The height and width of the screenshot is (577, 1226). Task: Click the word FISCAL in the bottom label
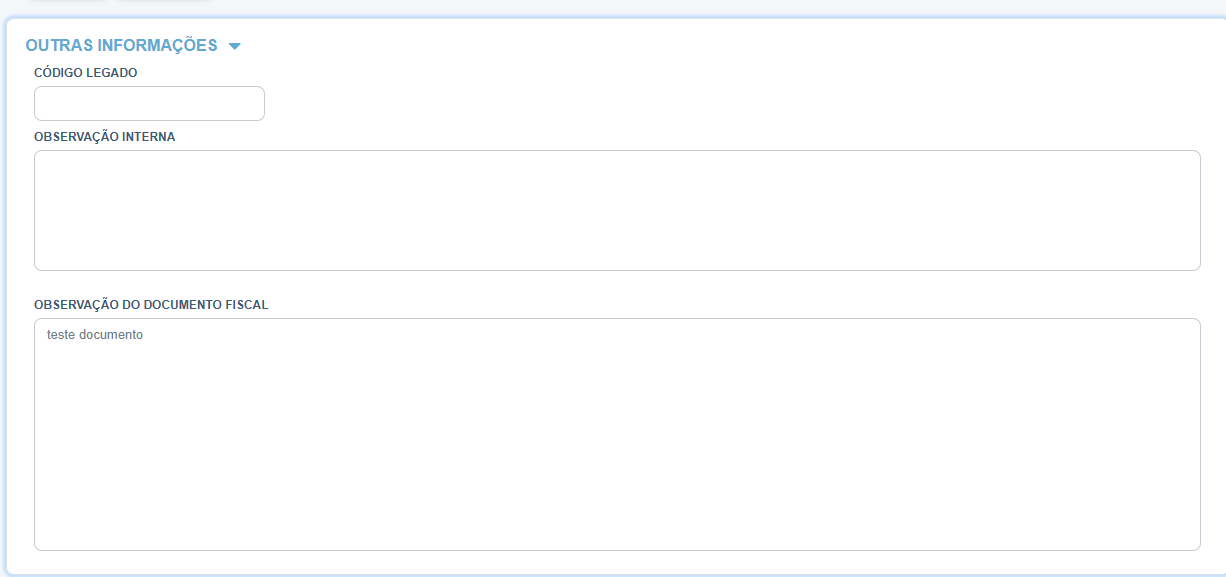[247, 305]
